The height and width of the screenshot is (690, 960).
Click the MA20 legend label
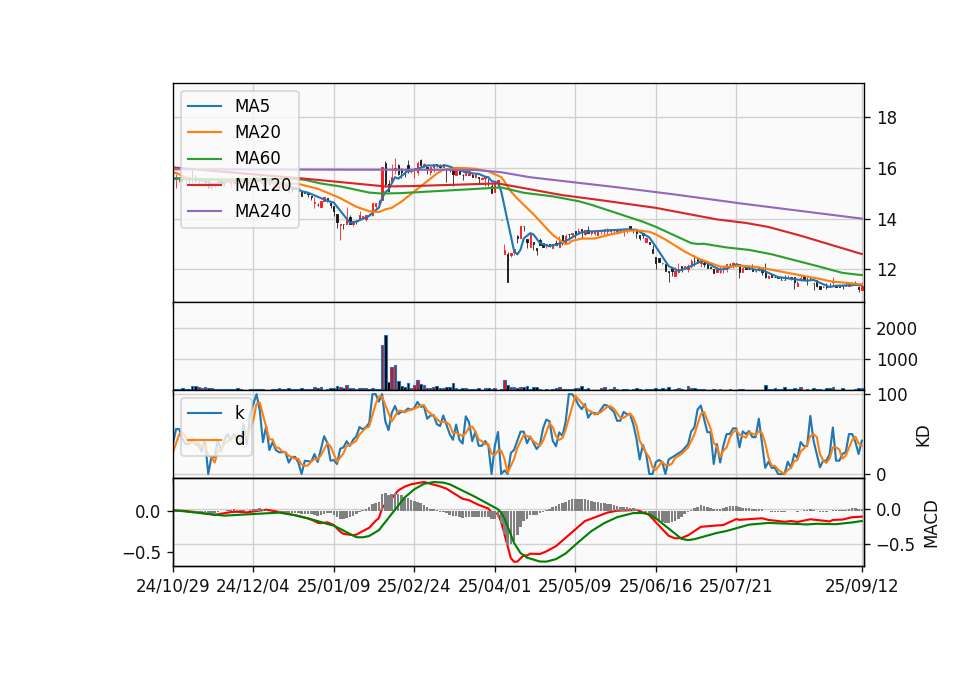pos(257,132)
